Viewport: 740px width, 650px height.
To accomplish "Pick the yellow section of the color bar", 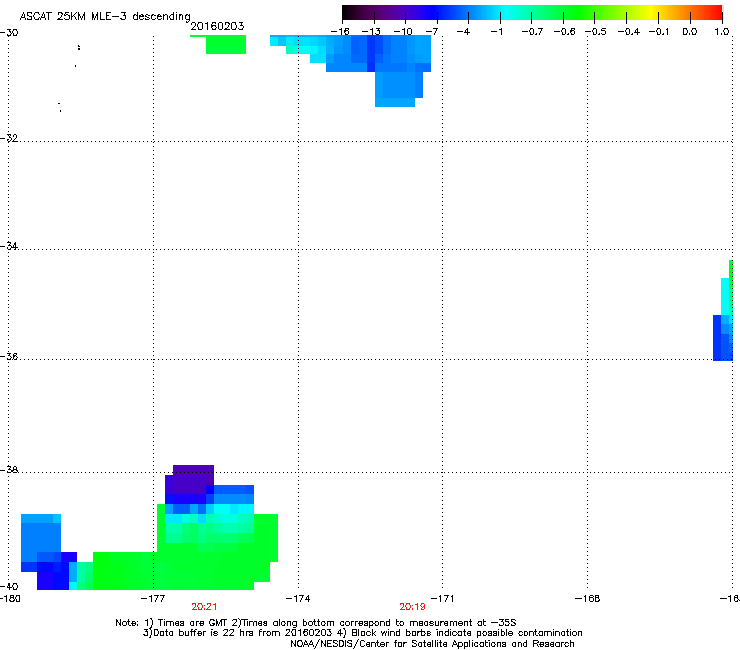I will coord(653,13).
